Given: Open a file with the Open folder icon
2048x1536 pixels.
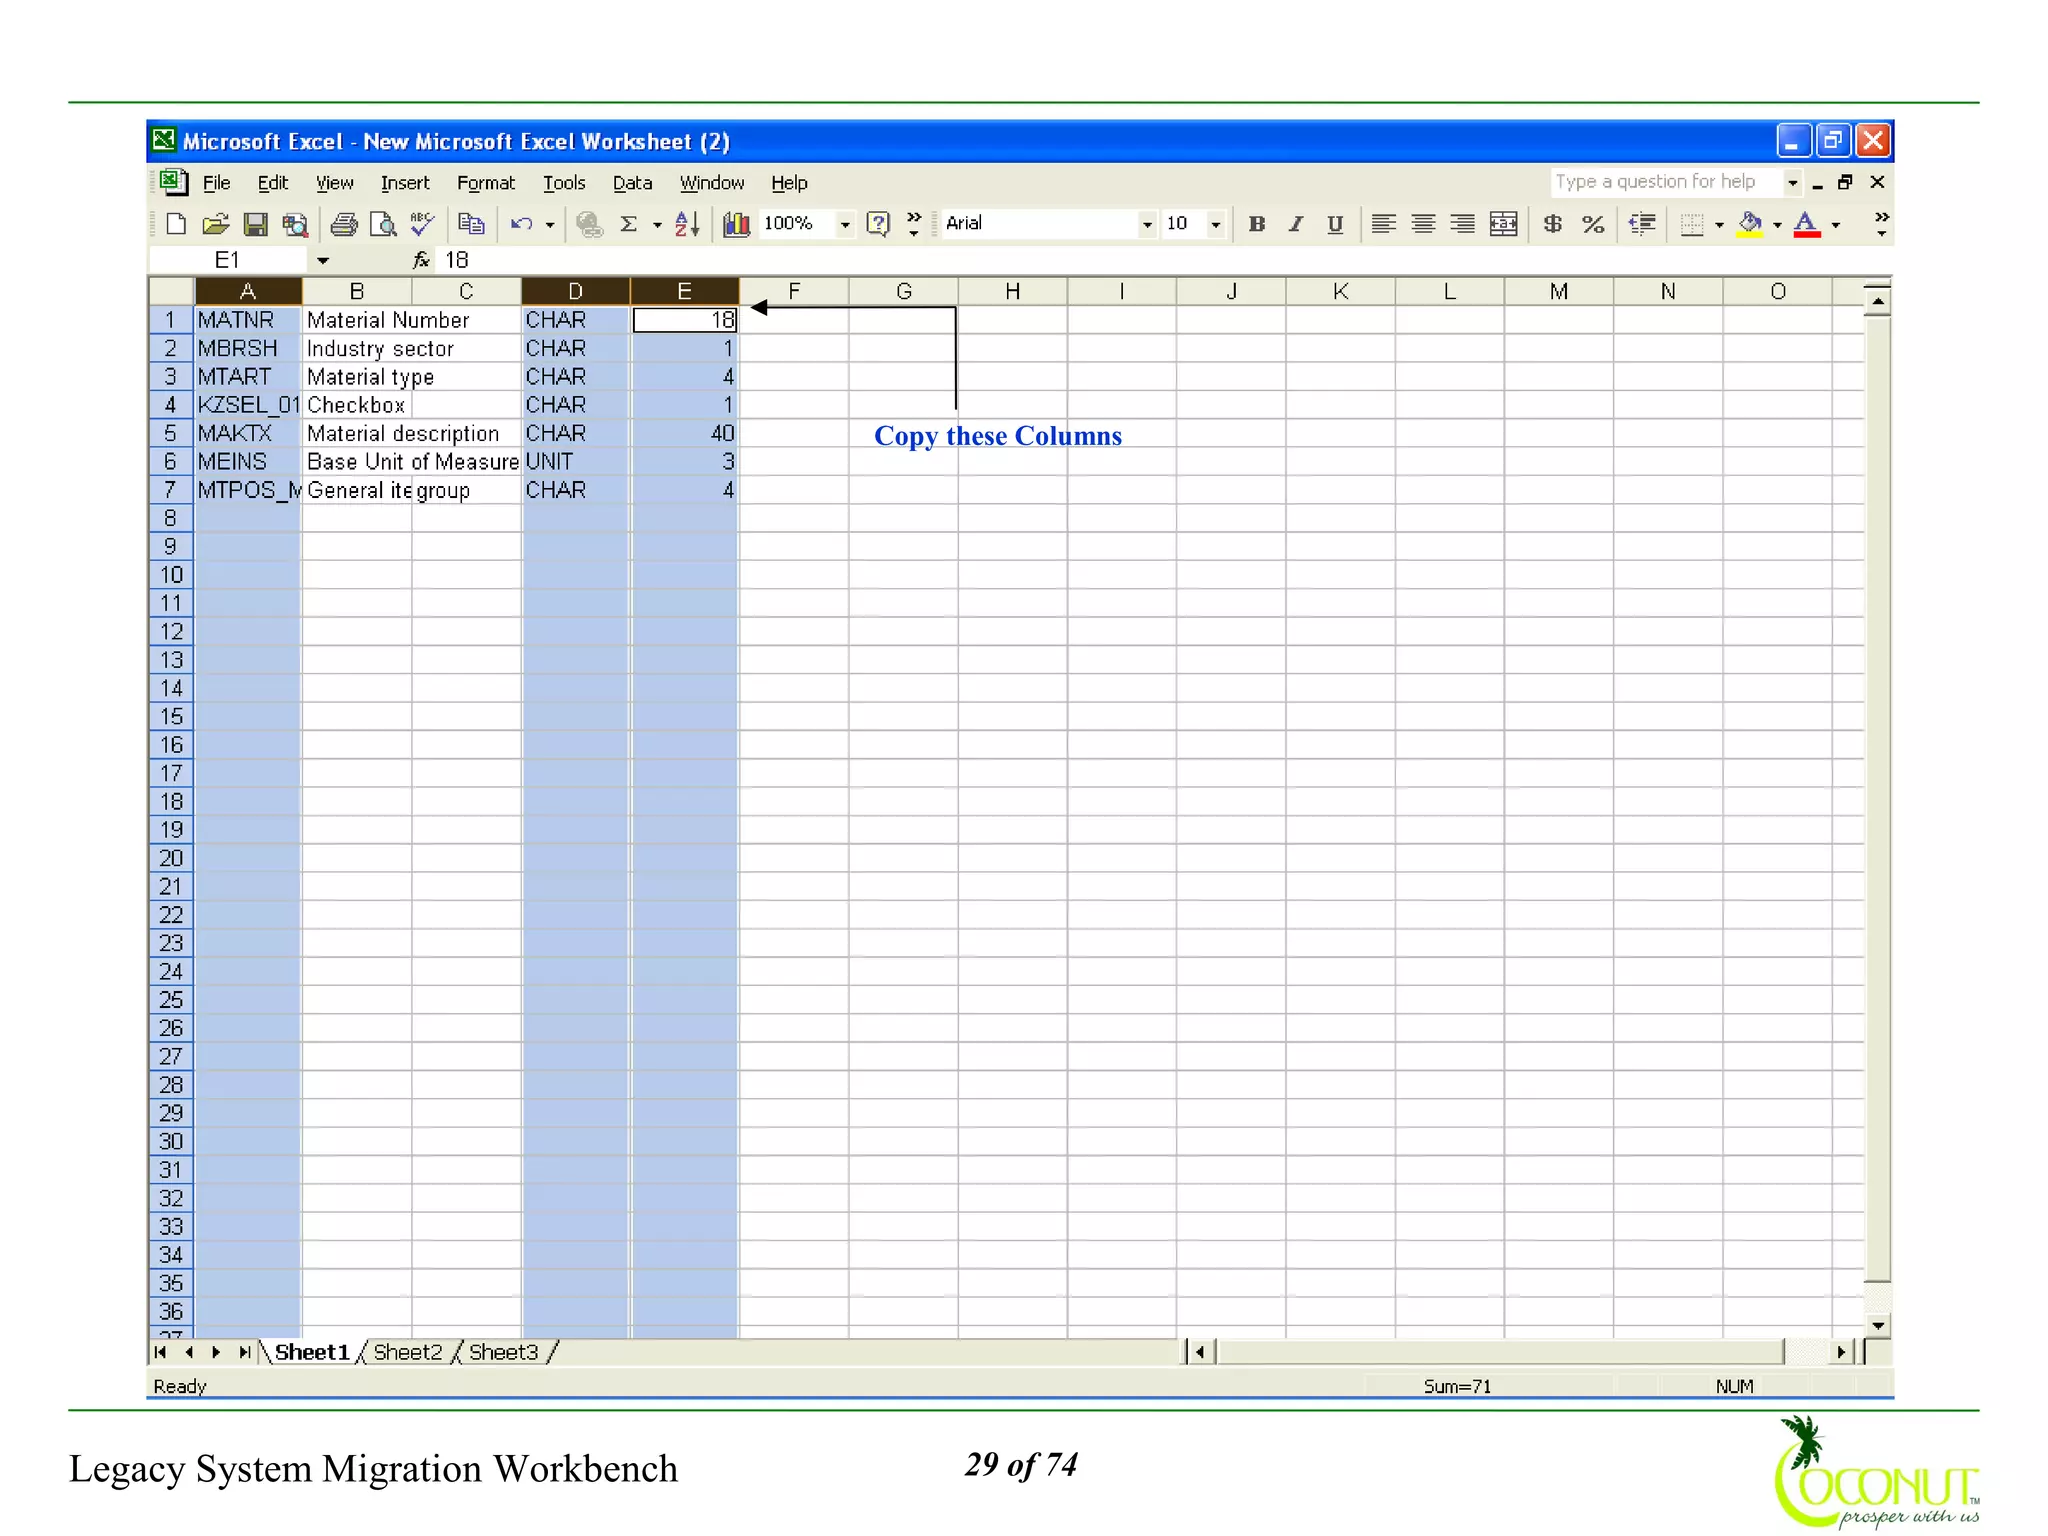Looking at the screenshot, I should pyautogui.click(x=215, y=224).
